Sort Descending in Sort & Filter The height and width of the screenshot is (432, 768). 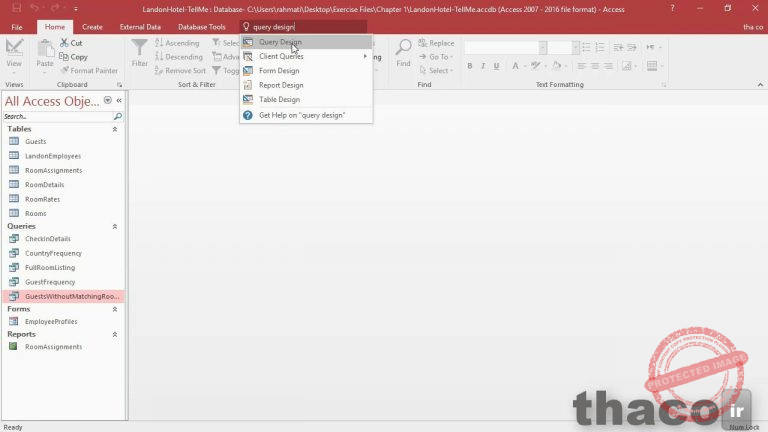click(178, 57)
